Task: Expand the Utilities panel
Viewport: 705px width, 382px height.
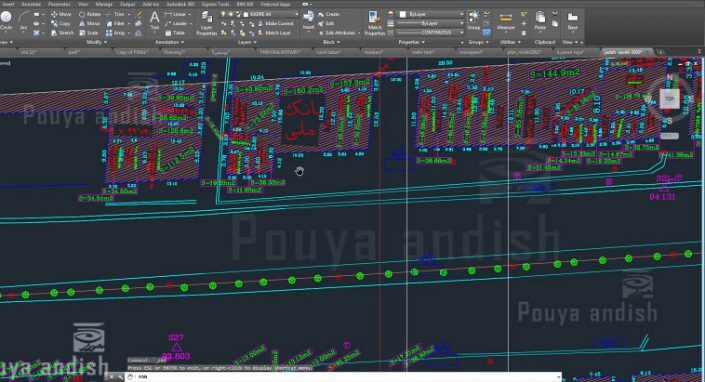Action: [x=510, y=42]
